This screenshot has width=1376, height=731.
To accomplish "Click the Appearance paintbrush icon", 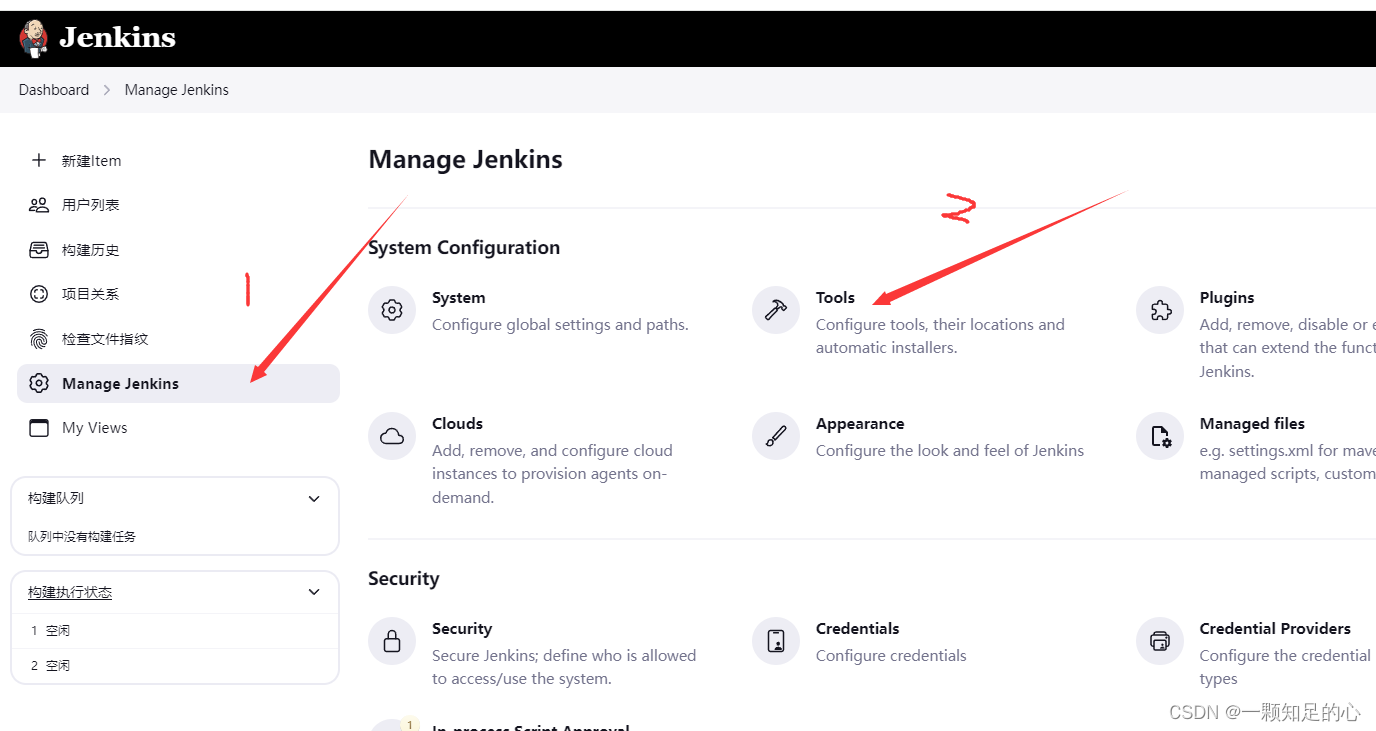I will point(776,436).
